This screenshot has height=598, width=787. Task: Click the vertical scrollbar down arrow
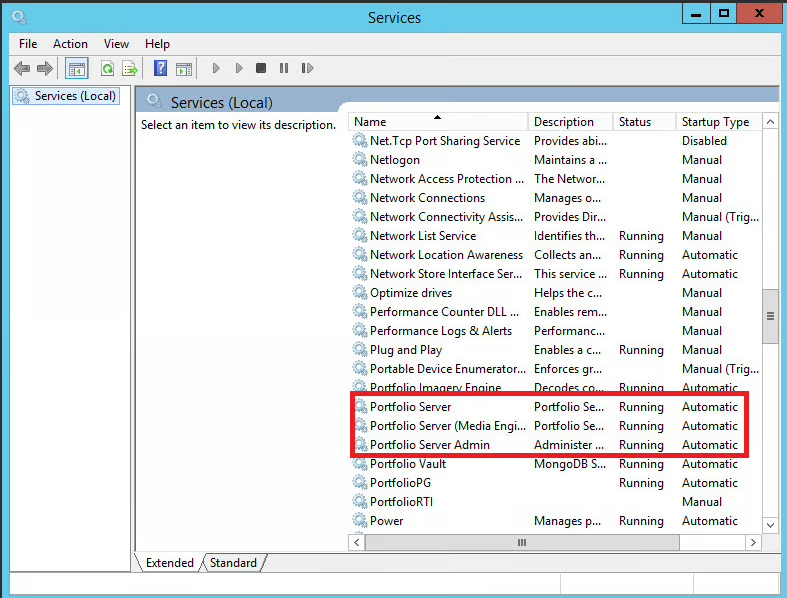[770, 525]
